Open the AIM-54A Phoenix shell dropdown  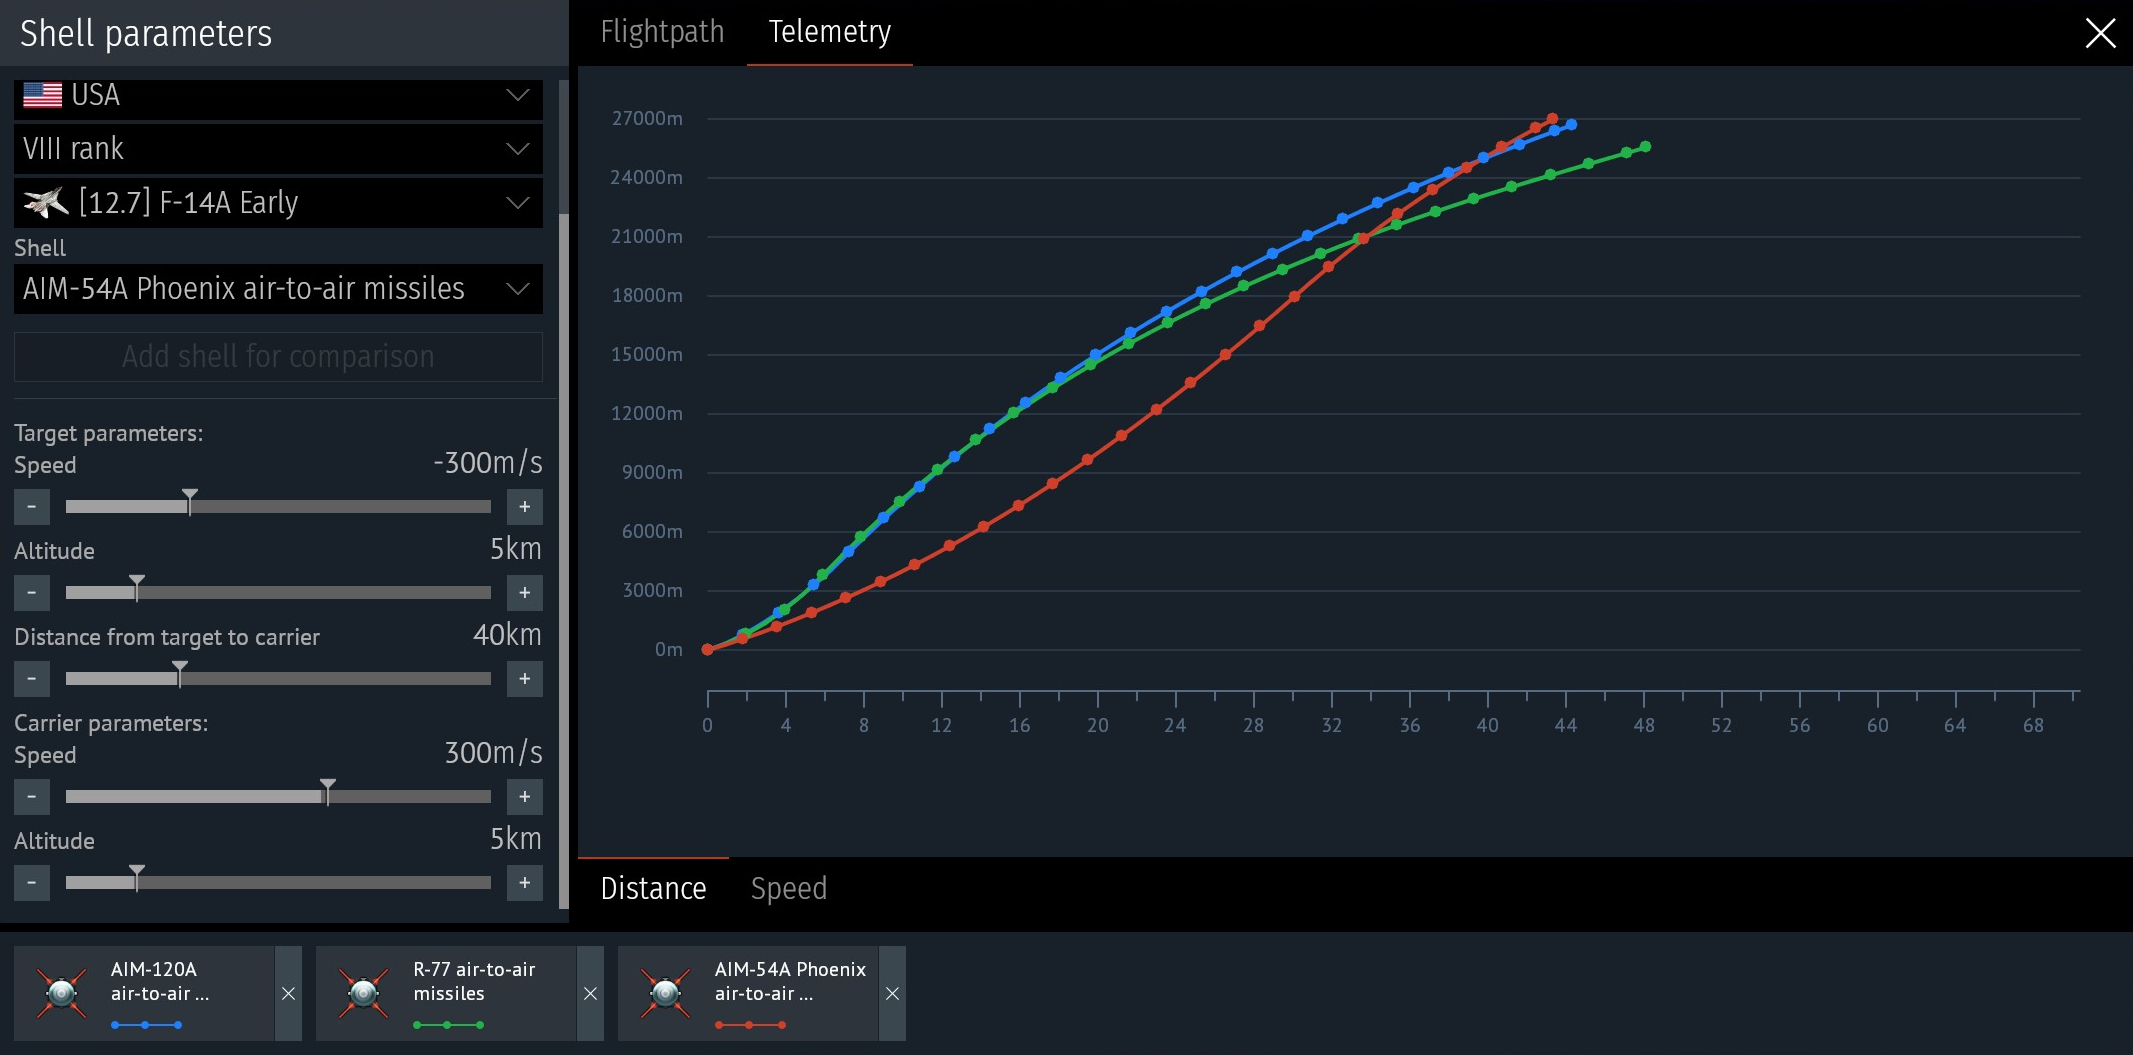(x=278, y=289)
